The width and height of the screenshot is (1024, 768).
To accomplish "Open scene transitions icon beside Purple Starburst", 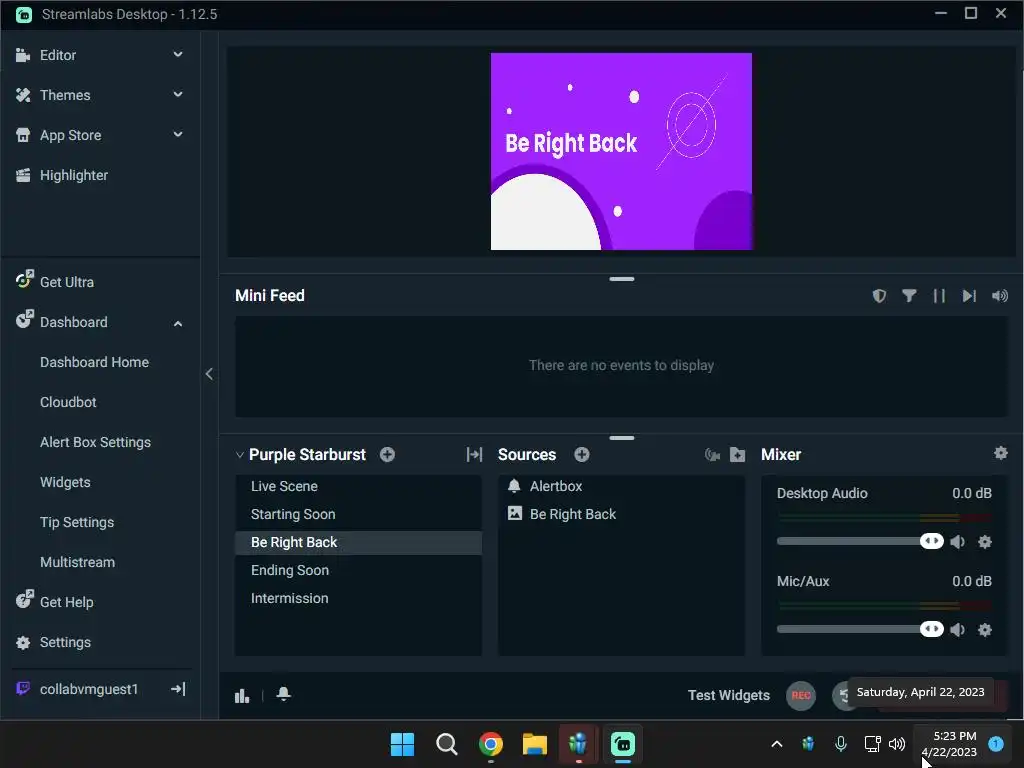I will (x=474, y=455).
